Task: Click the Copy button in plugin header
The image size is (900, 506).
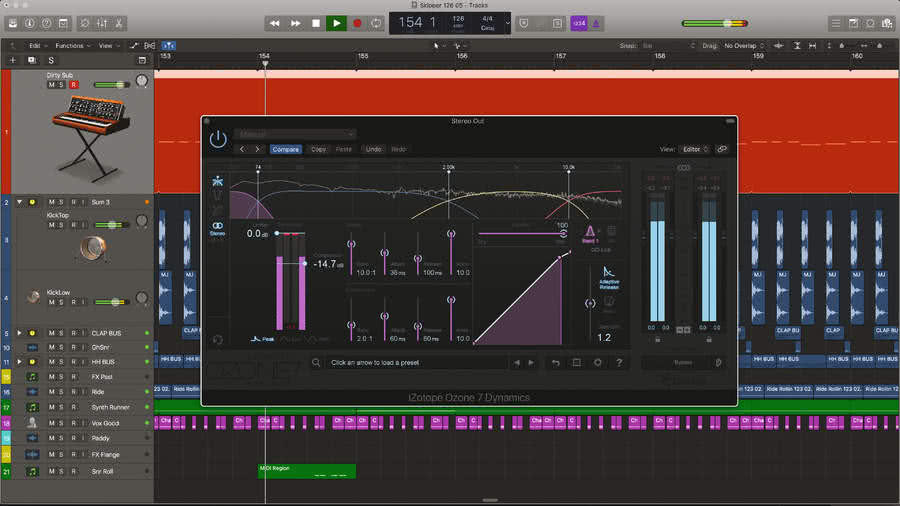Action: 319,149
